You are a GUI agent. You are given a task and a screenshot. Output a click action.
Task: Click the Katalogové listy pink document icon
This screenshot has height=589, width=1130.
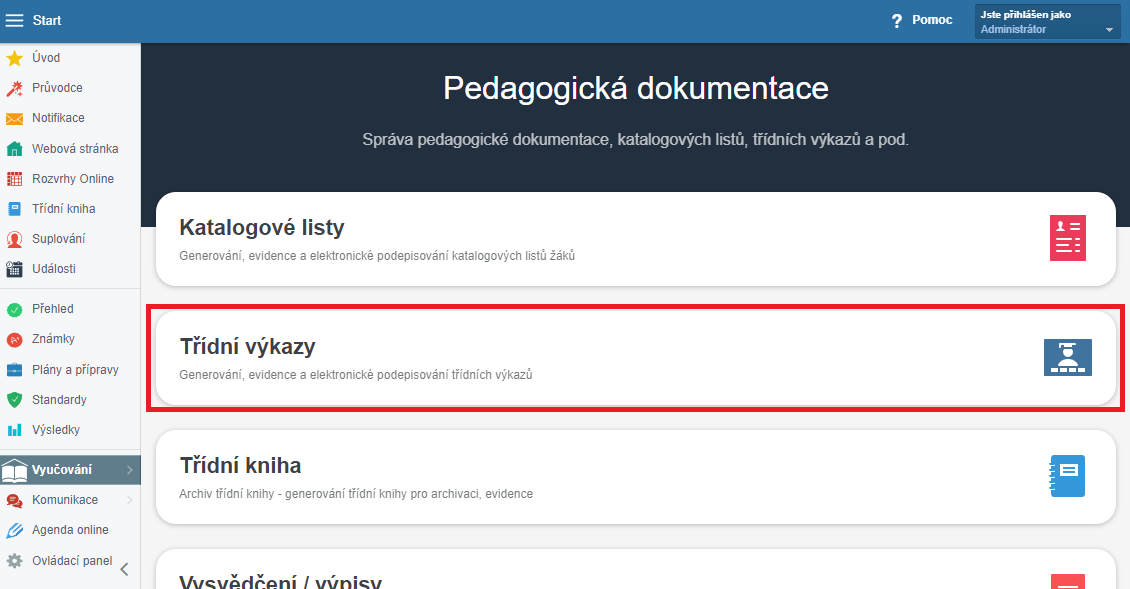tap(1067, 238)
